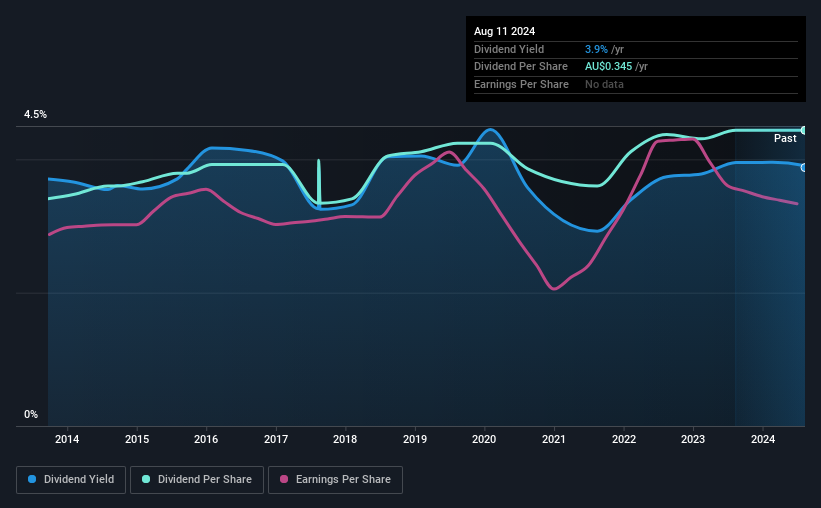Click the Aug 11 2024 tooltip header
The width and height of the screenshot is (821, 508).
505,31
